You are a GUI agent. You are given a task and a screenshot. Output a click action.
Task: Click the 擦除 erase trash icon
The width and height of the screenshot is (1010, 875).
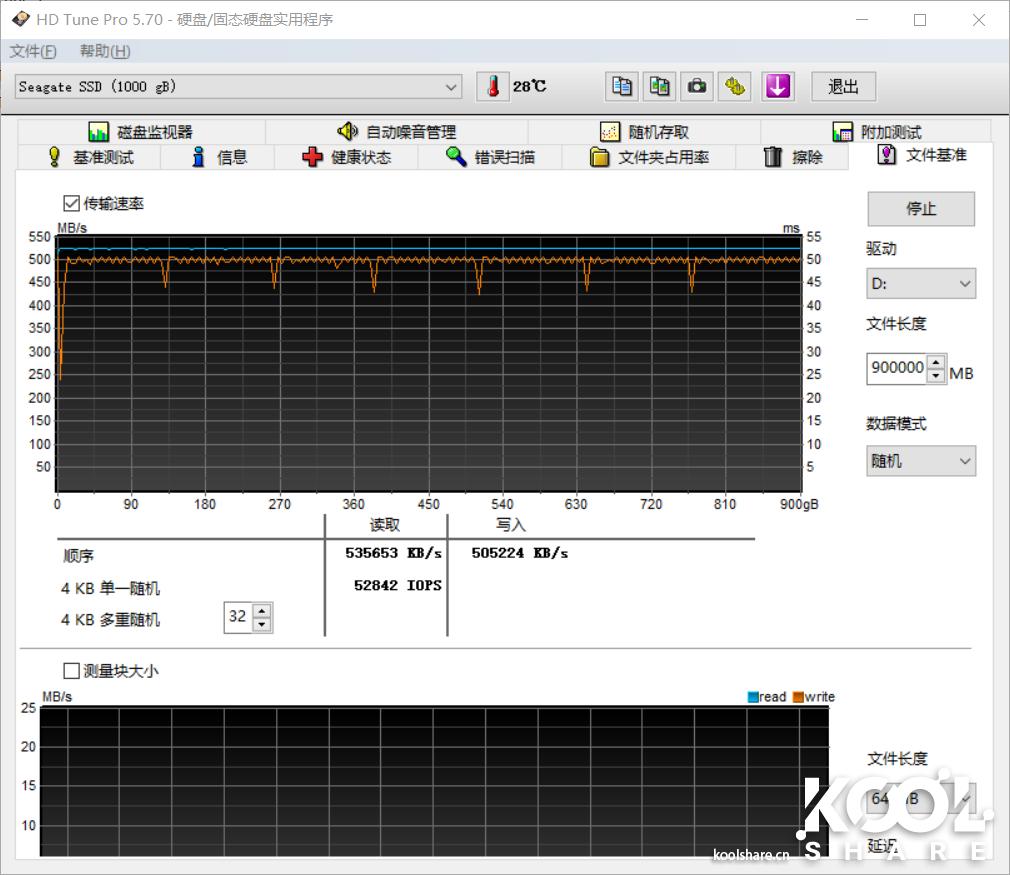pos(773,156)
